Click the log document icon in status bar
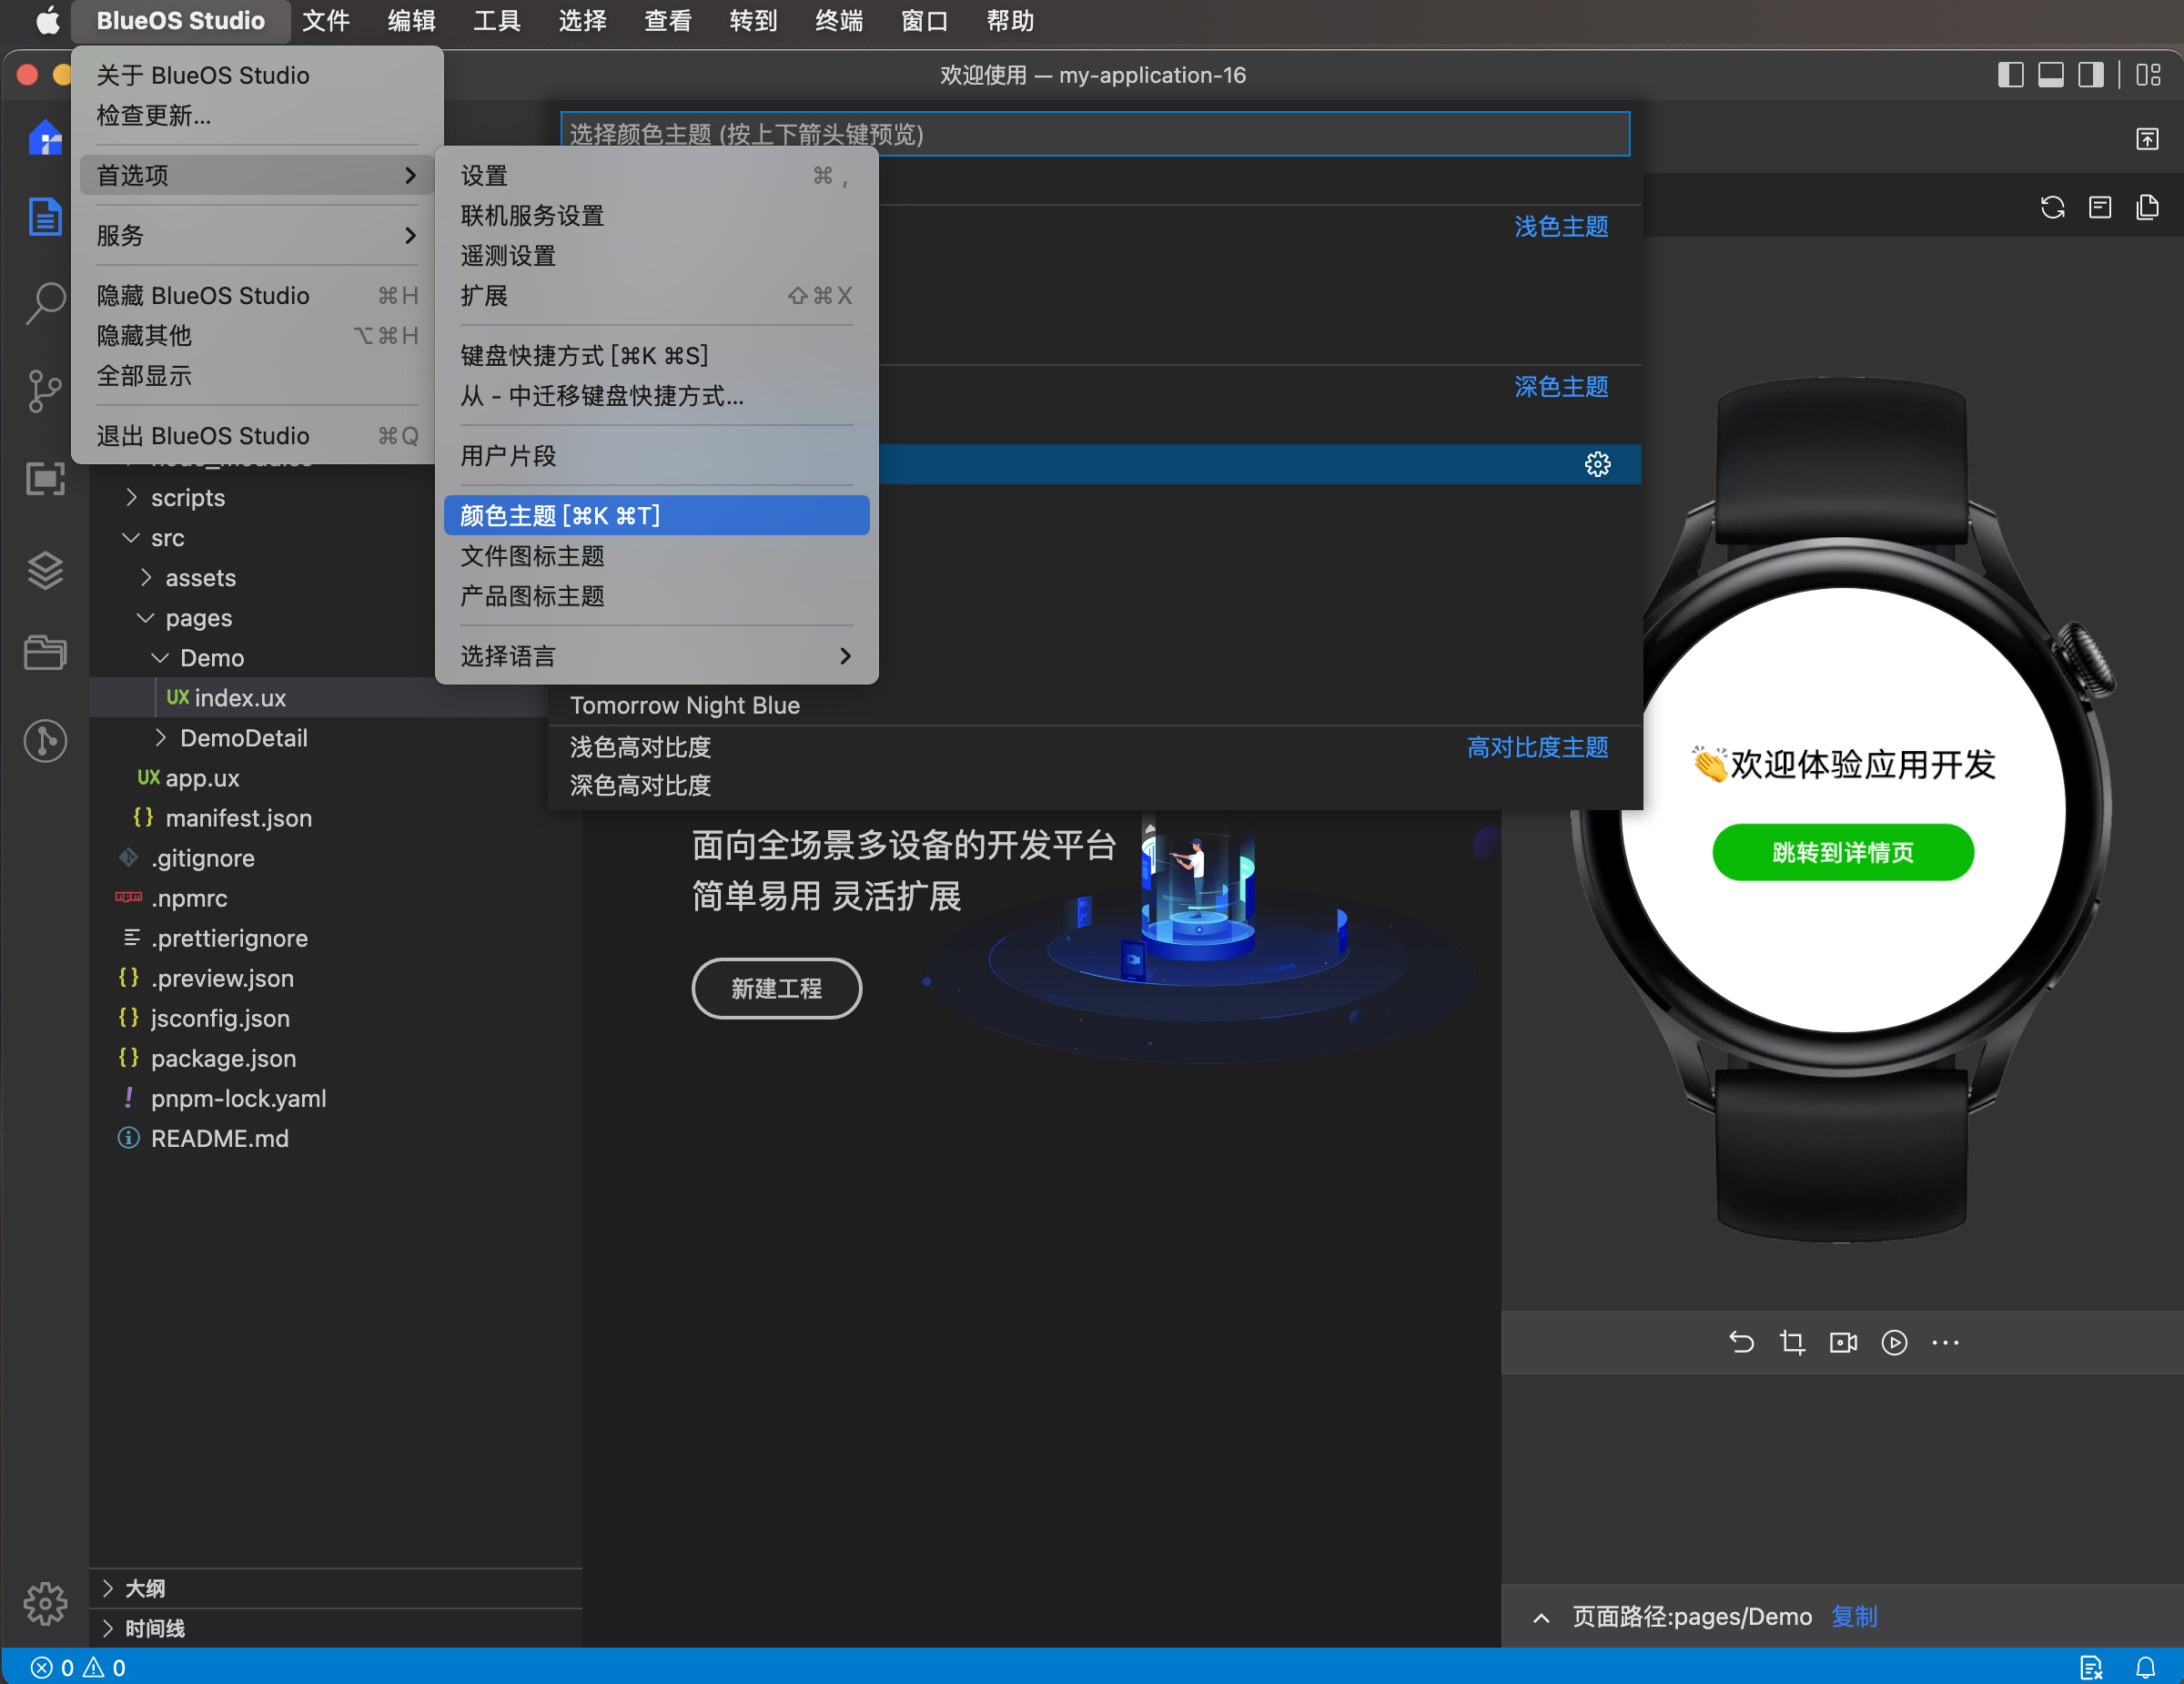The image size is (2184, 1684). click(x=2091, y=1667)
